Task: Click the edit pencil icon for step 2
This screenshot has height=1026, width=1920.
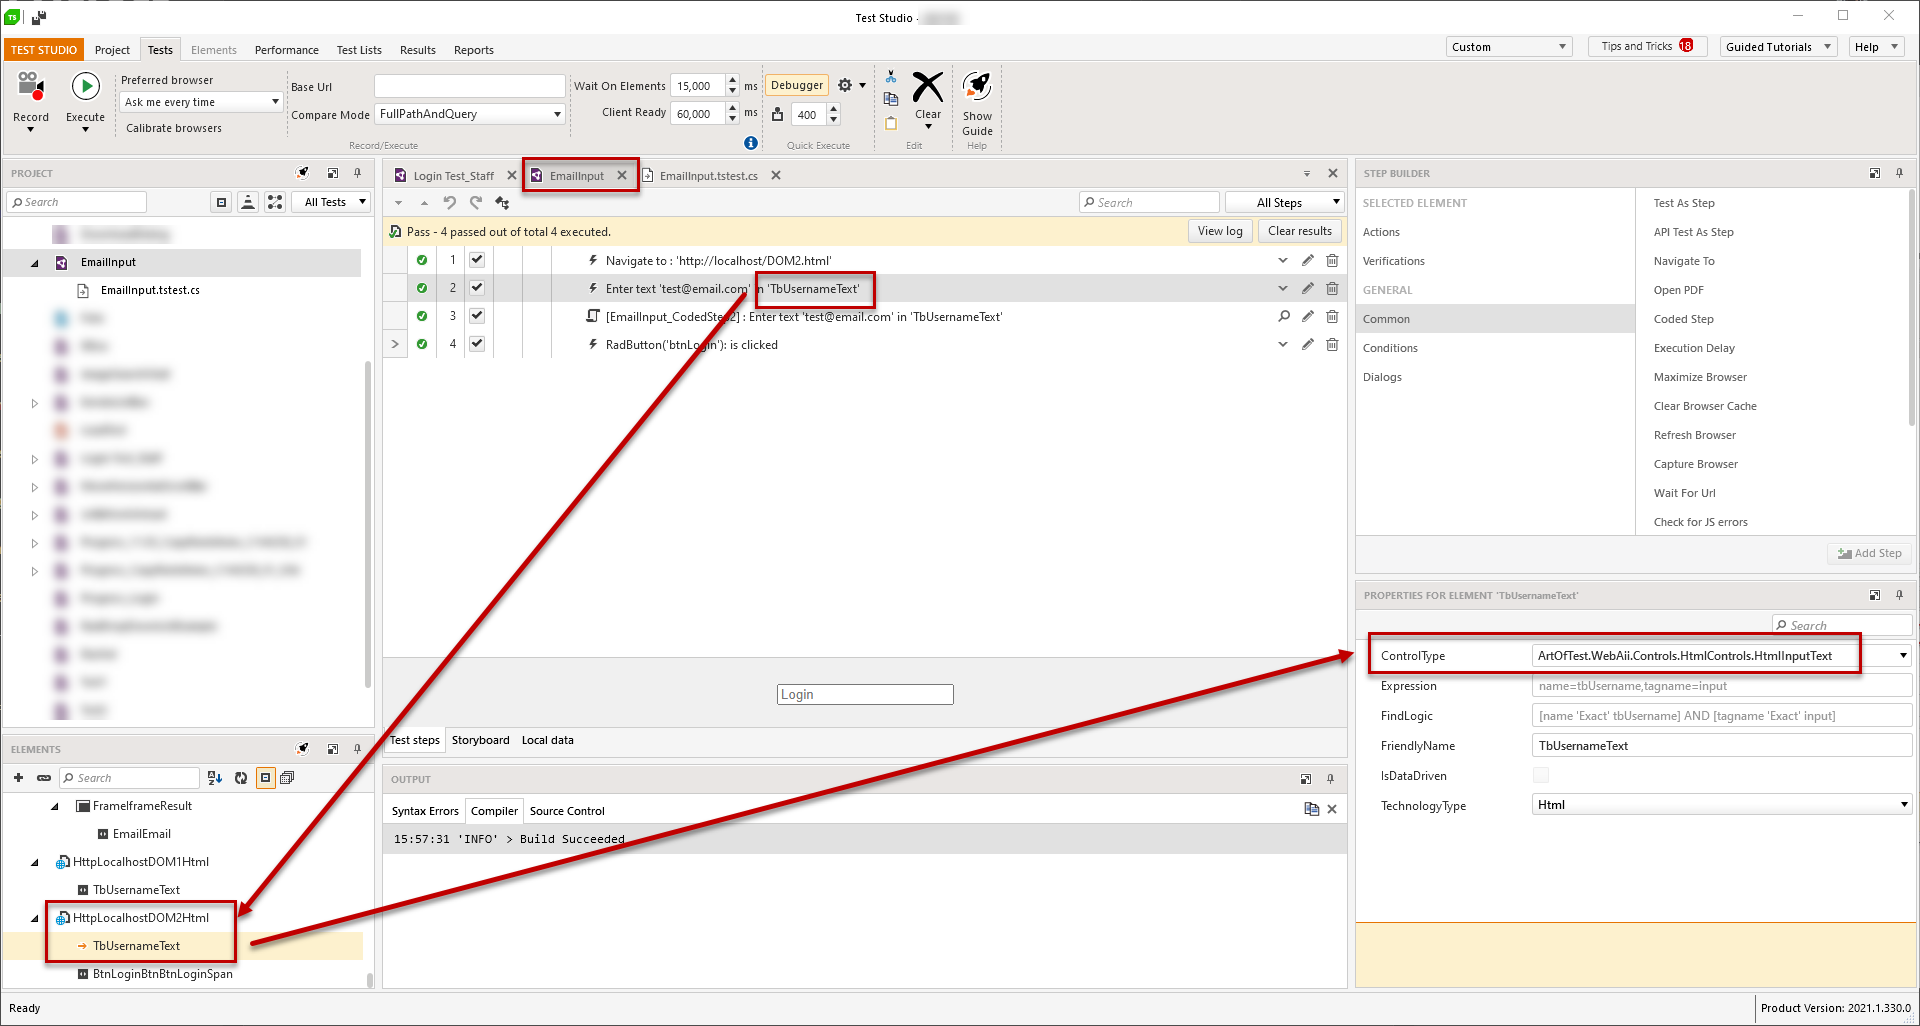Action: [x=1307, y=289]
